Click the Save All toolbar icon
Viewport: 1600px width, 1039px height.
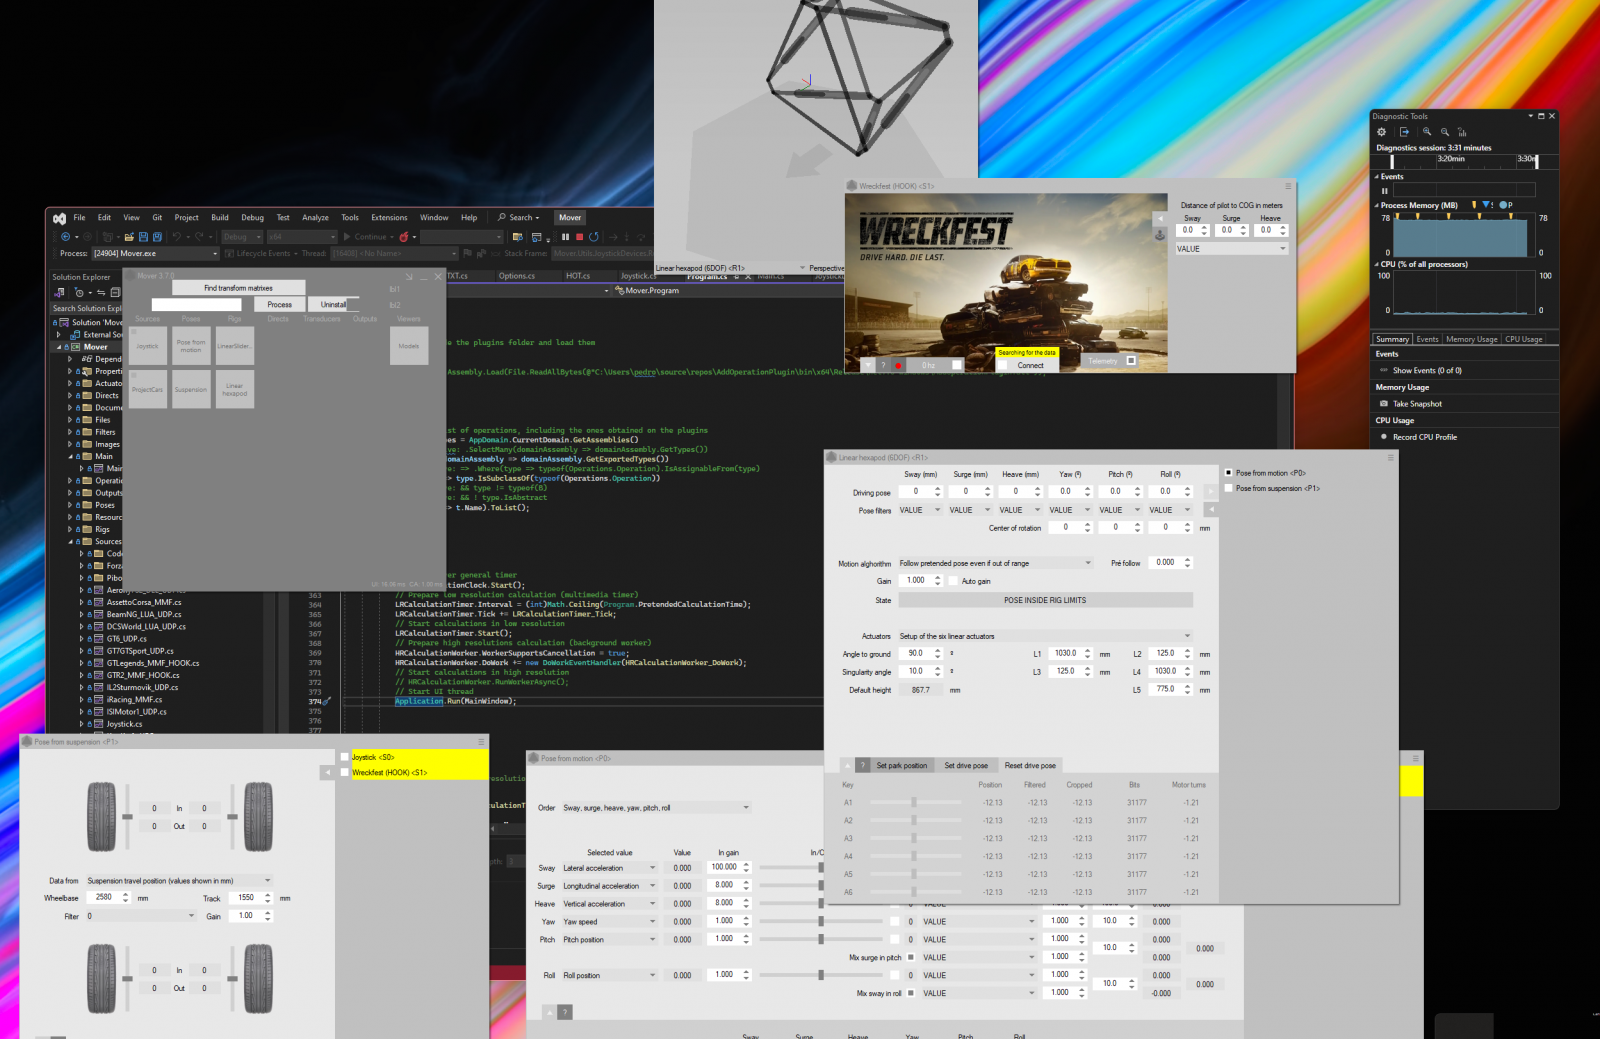tap(157, 237)
